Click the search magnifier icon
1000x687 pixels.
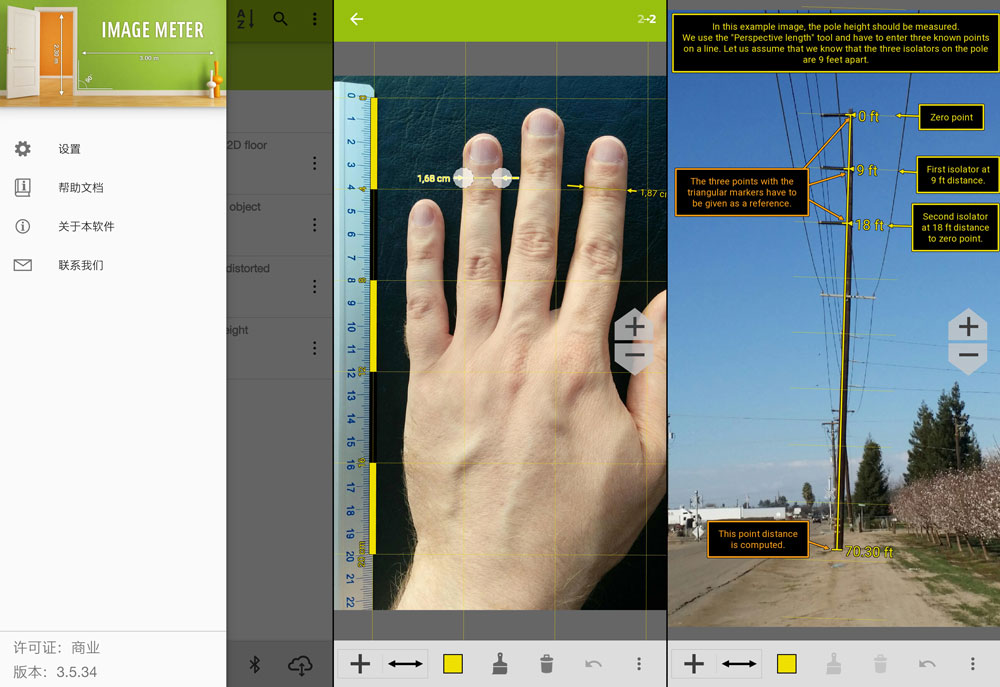pos(280,19)
